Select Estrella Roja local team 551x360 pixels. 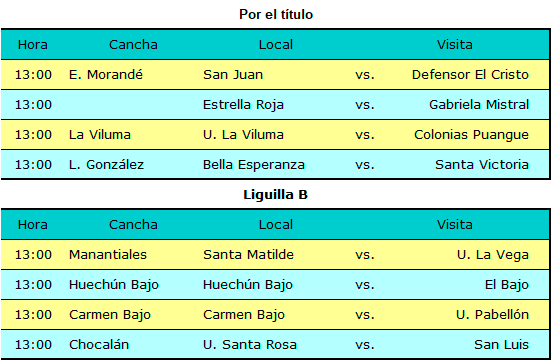[x=243, y=105]
